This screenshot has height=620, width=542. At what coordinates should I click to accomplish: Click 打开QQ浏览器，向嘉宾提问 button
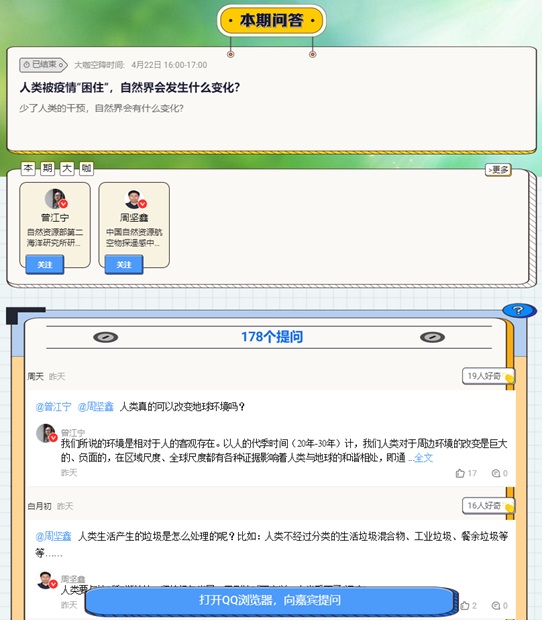tap(270, 600)
